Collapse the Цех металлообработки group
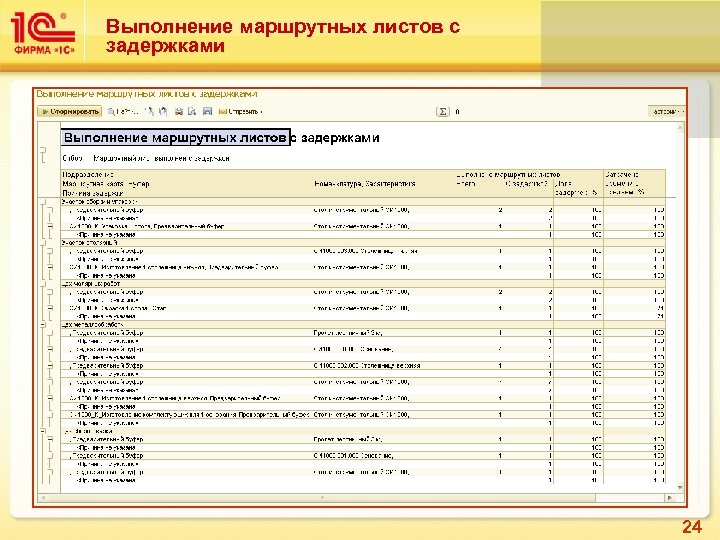The image size is (720, 540). pyautogui.click(x=43, y=325)
